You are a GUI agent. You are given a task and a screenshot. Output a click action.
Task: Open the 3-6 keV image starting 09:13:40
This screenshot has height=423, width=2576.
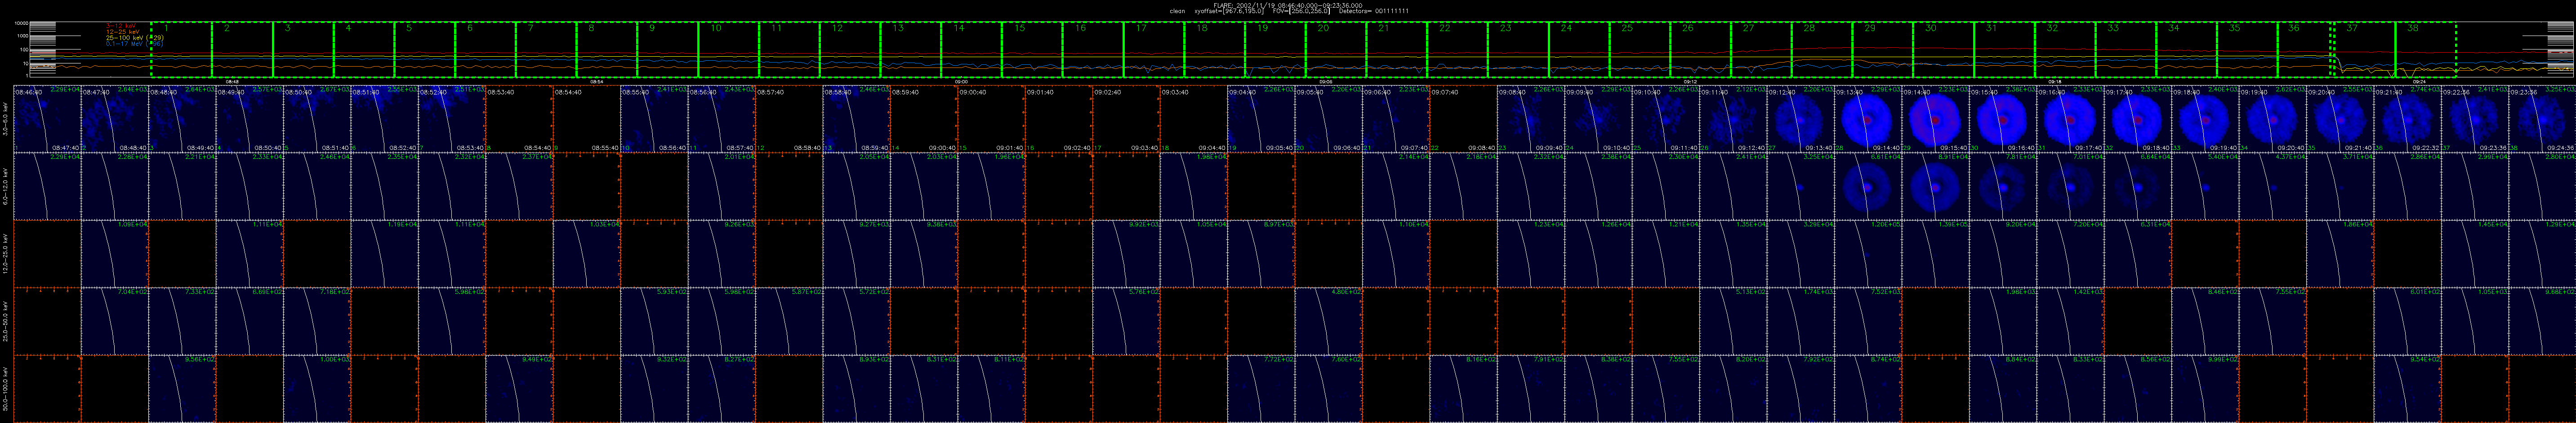[x=1867, y=118]
